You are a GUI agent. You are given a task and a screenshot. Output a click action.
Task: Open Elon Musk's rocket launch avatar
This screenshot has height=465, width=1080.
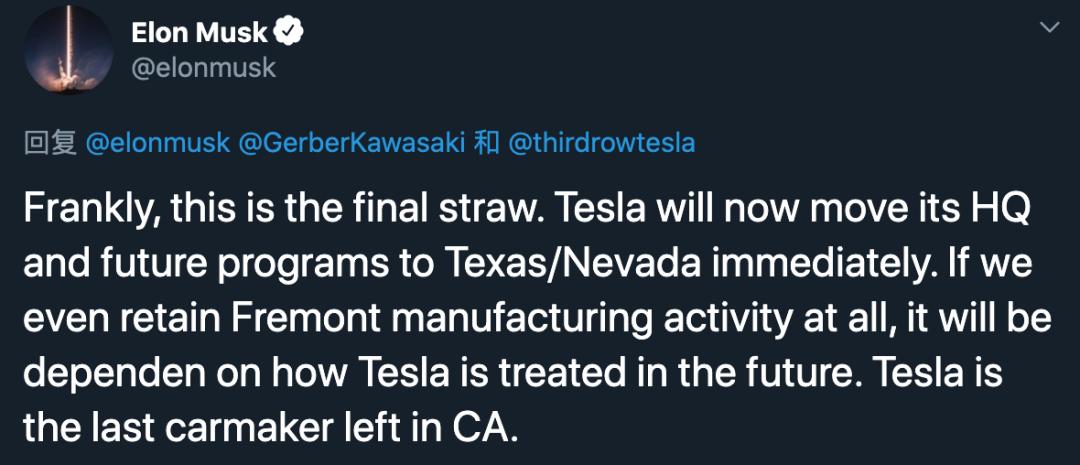pos(68,50)
